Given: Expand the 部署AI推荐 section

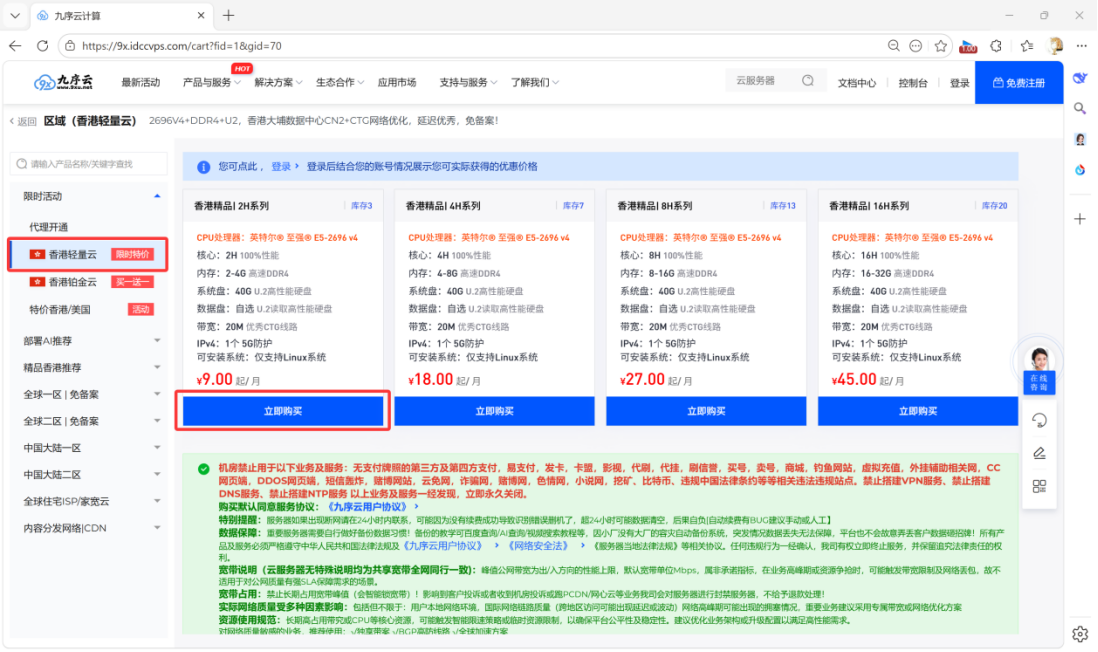Looking at the screenshot, I should pyautogui.click(x=89, y=341).
